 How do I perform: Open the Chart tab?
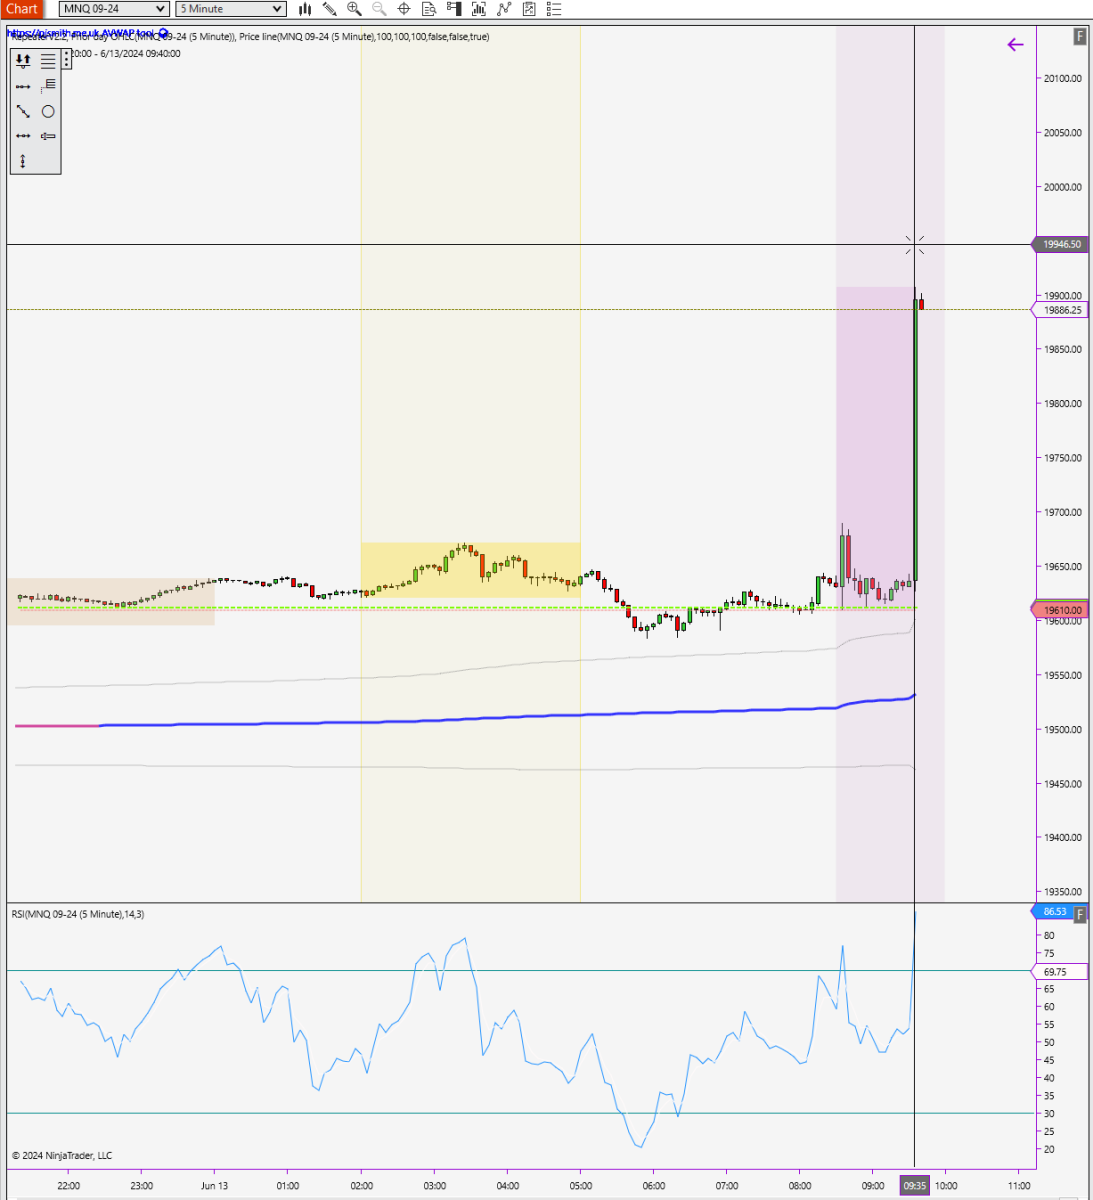22,9
